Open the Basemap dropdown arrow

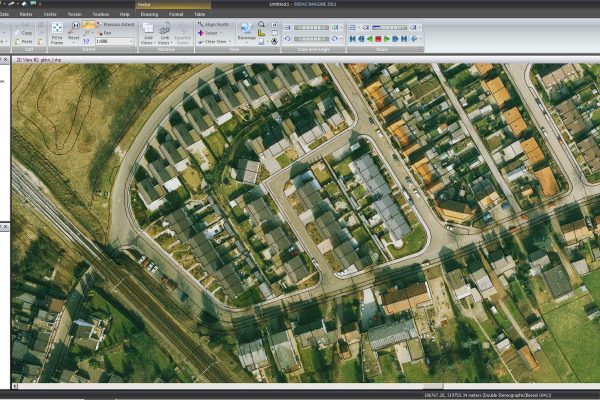[246, 42]
